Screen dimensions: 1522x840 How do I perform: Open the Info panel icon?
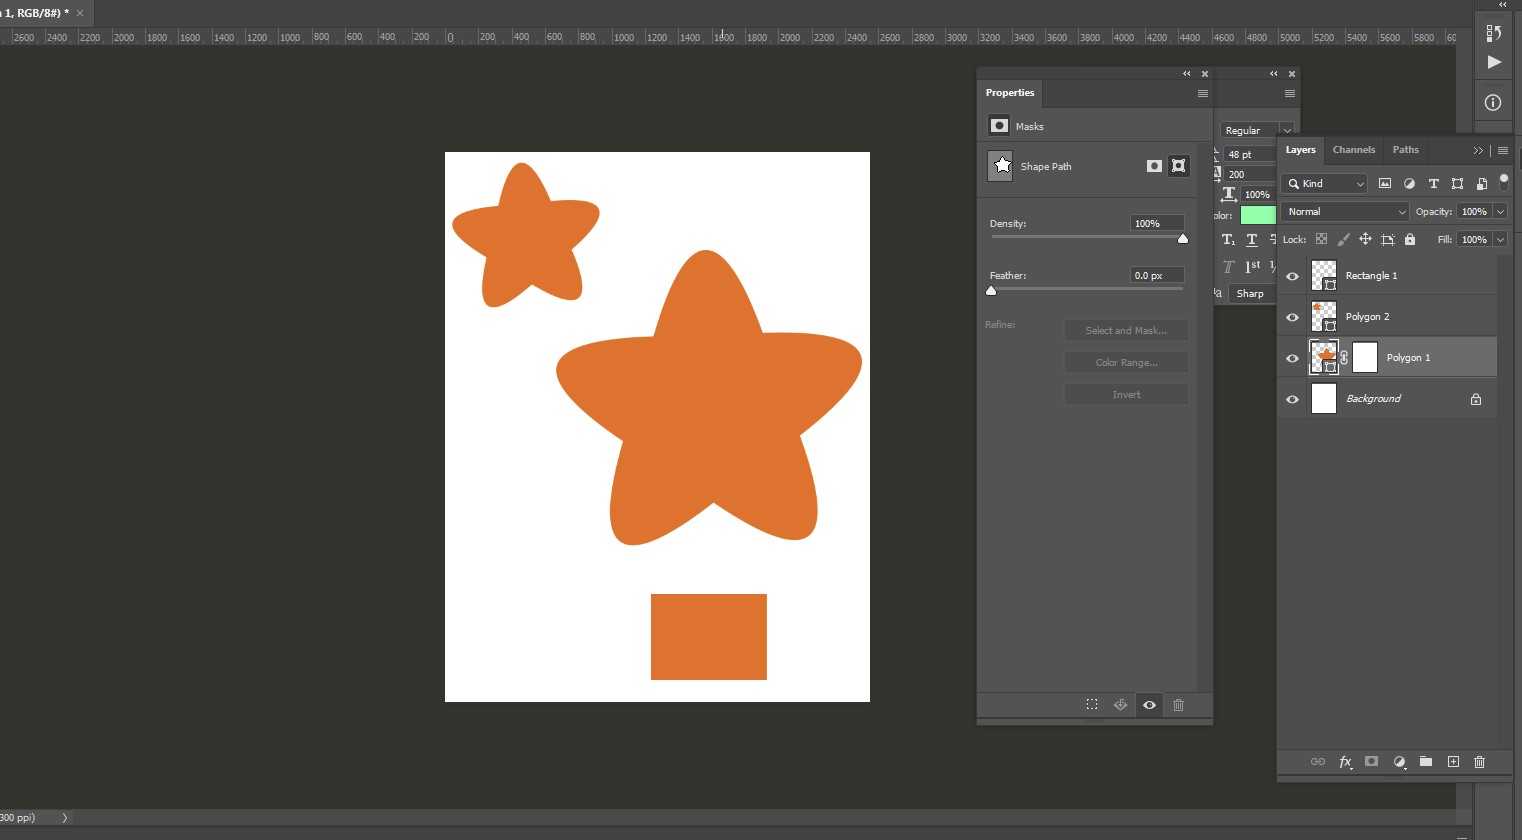pyautogui.click(x=1493, y=102)
